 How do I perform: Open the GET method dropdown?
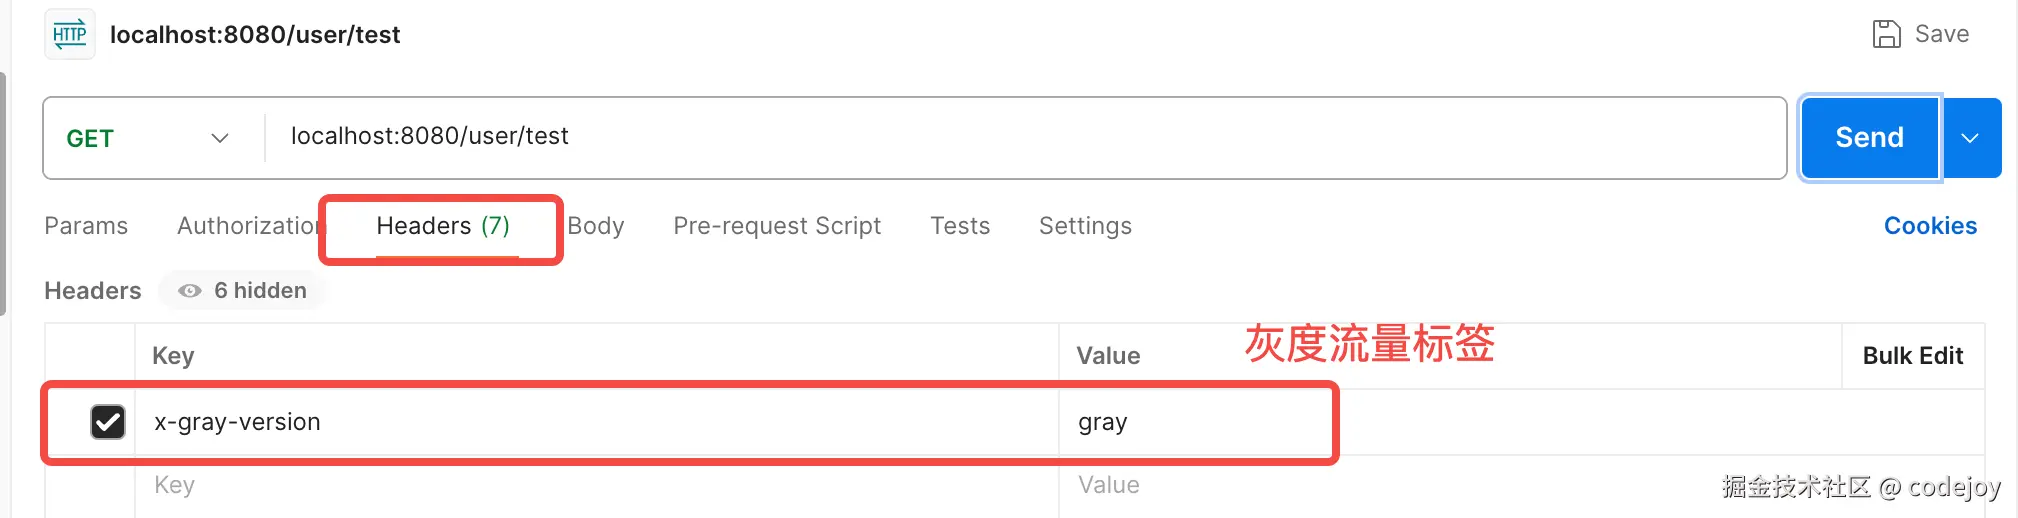pyautogui.click(x=148, y=138)
